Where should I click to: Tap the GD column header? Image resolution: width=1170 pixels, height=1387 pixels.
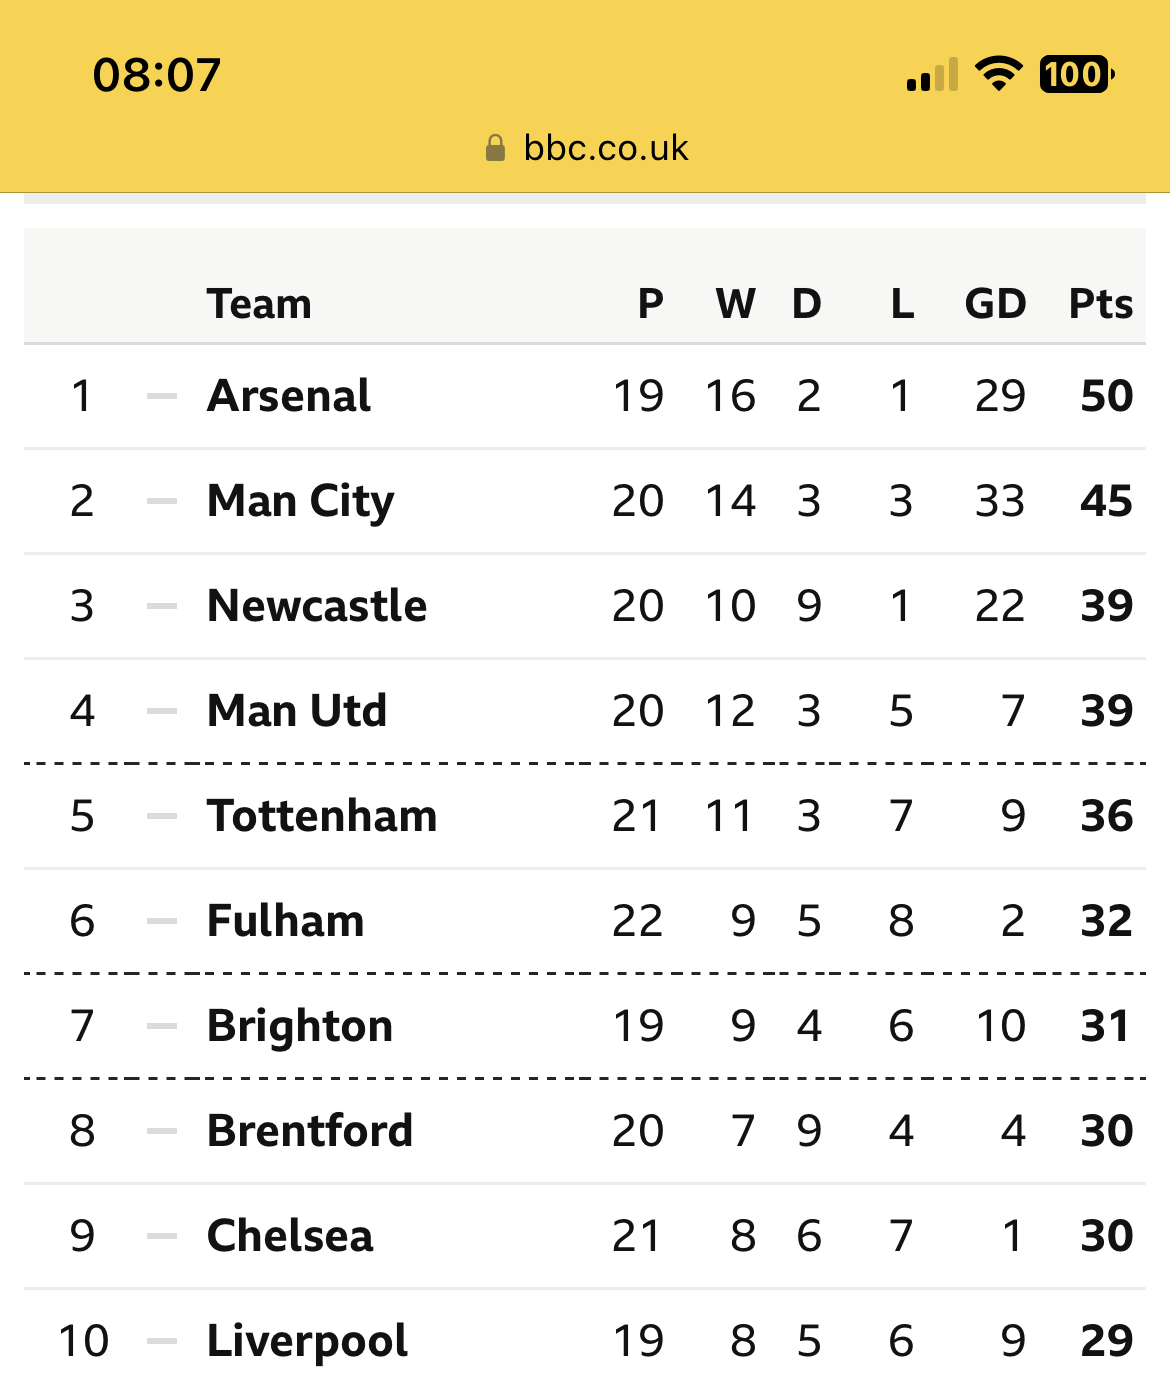(x=996, y=304)
